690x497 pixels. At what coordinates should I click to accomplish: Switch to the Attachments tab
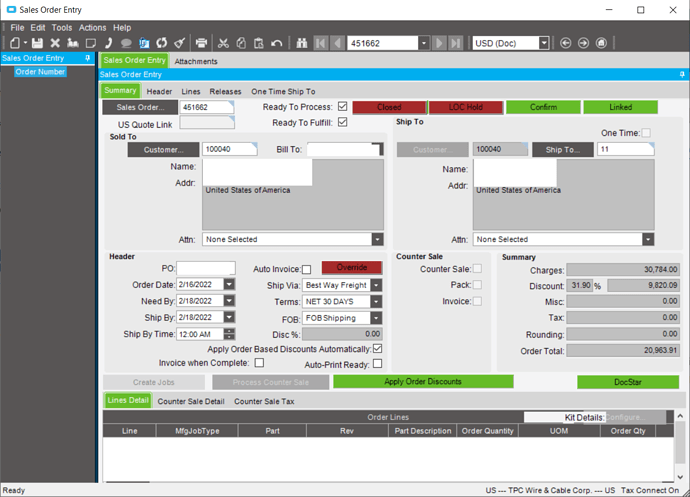[x=196, y=61]
